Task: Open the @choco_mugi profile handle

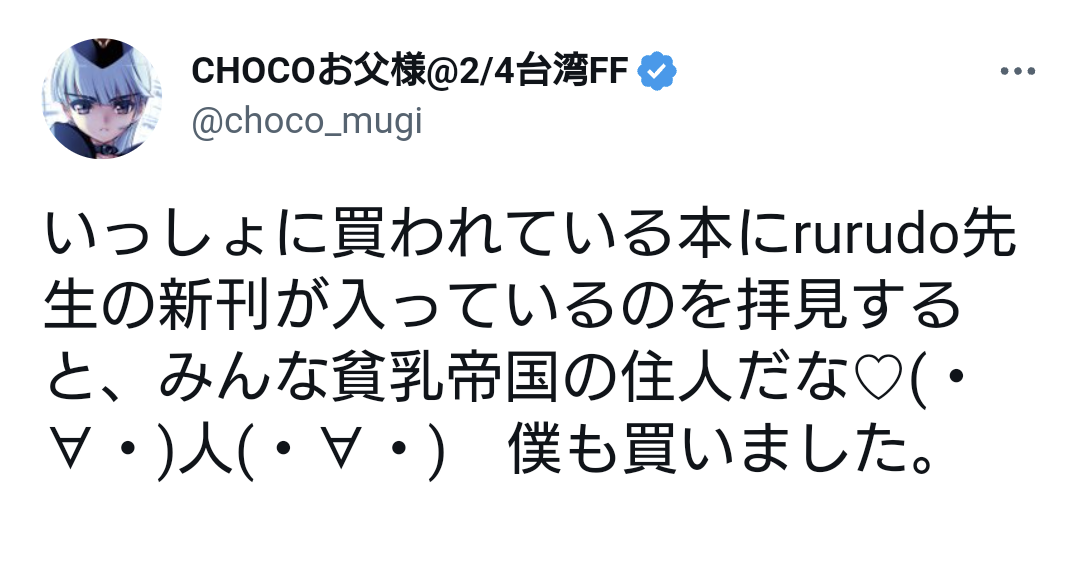Action: coord(306,121)
